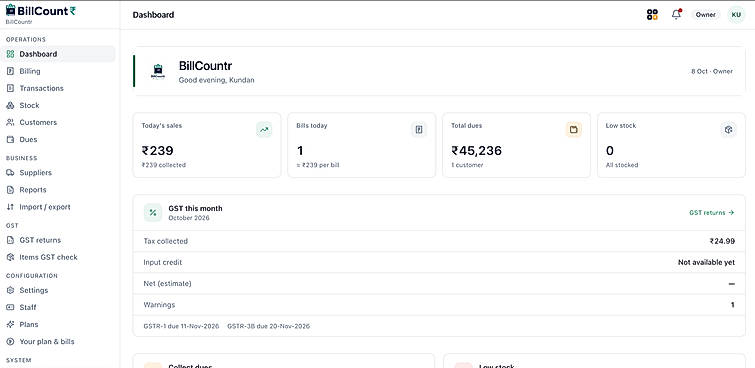Screen dimensions: 755x368
Task: Click '₹239 collected' subtext
Action: pyautogui.click(x=163, y=165)
